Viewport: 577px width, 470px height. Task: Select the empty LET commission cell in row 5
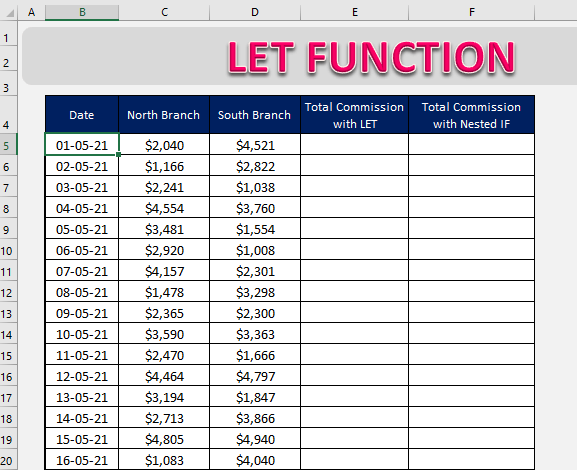click(354, 144)
